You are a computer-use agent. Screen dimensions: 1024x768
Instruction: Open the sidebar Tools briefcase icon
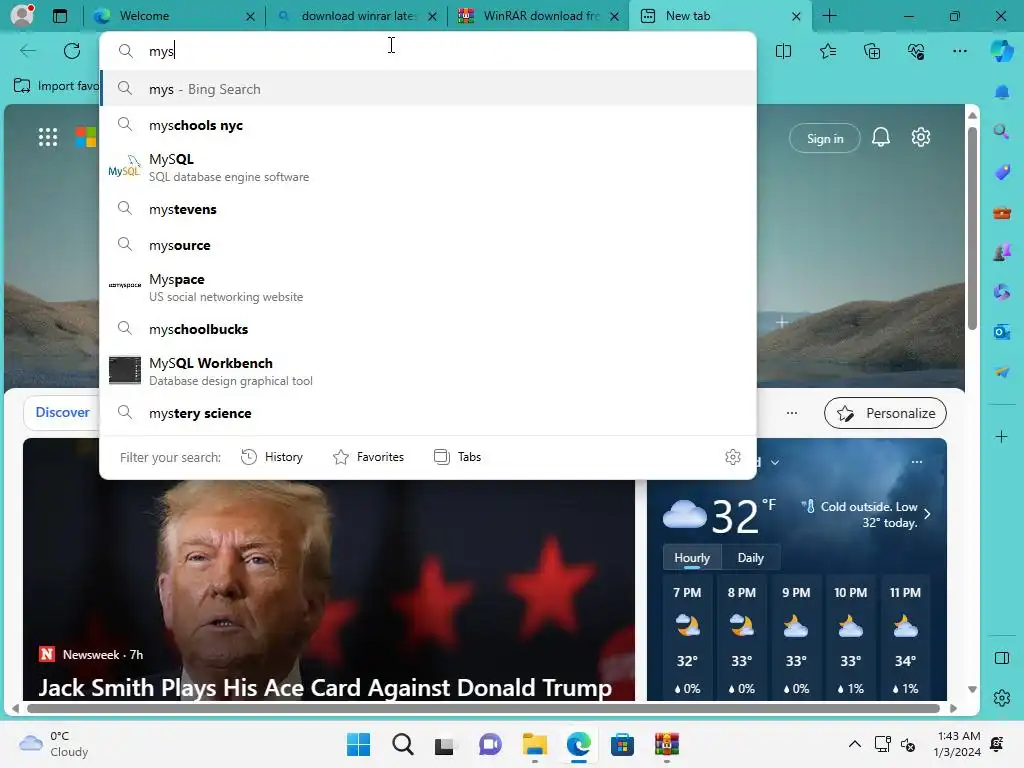(x=1002, y=212)
